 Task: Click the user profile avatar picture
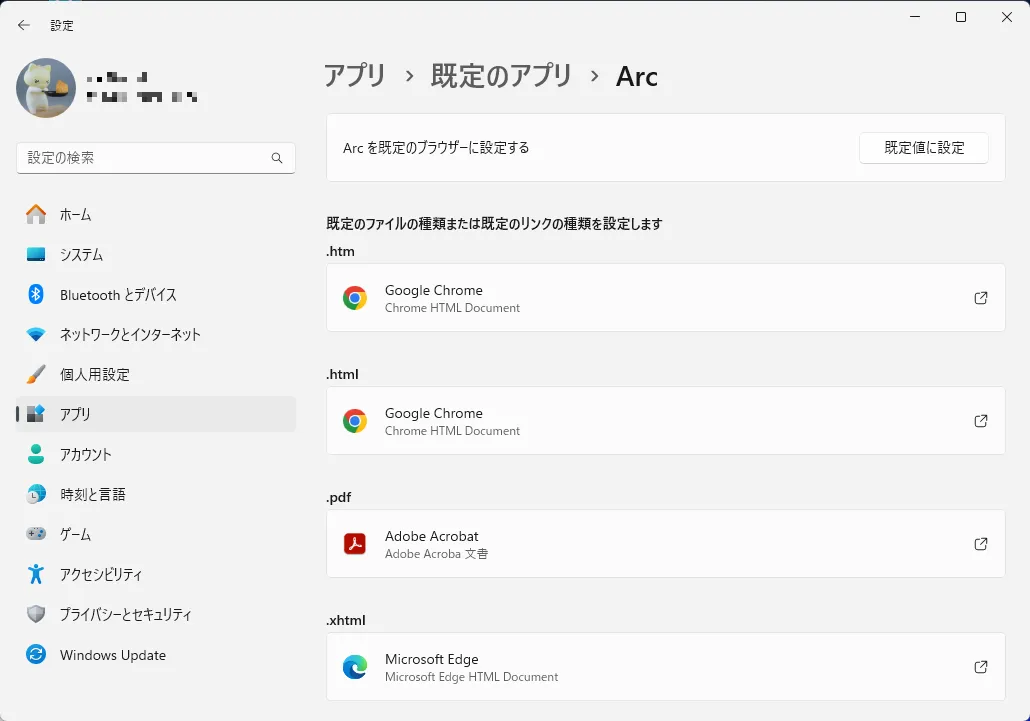pos(46,88)
